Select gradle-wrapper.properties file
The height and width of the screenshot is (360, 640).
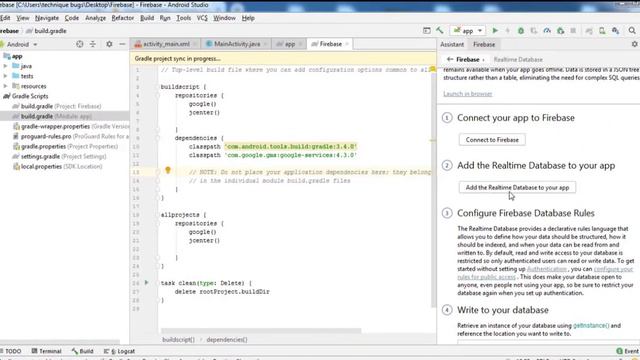click(71, 127)
